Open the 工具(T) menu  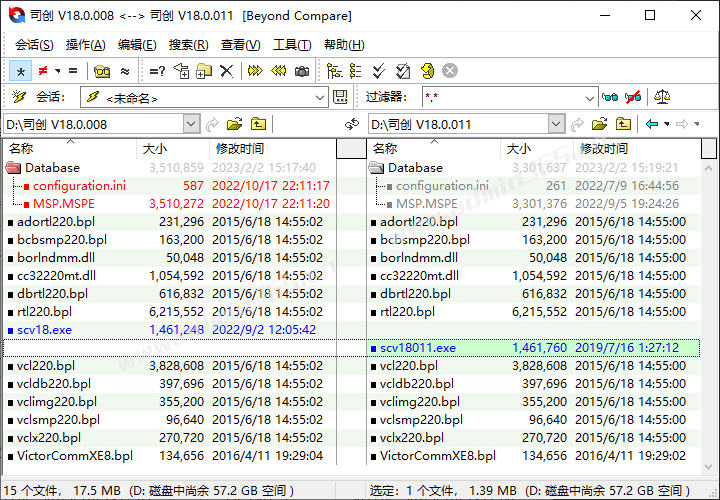[x=292, y=45]
